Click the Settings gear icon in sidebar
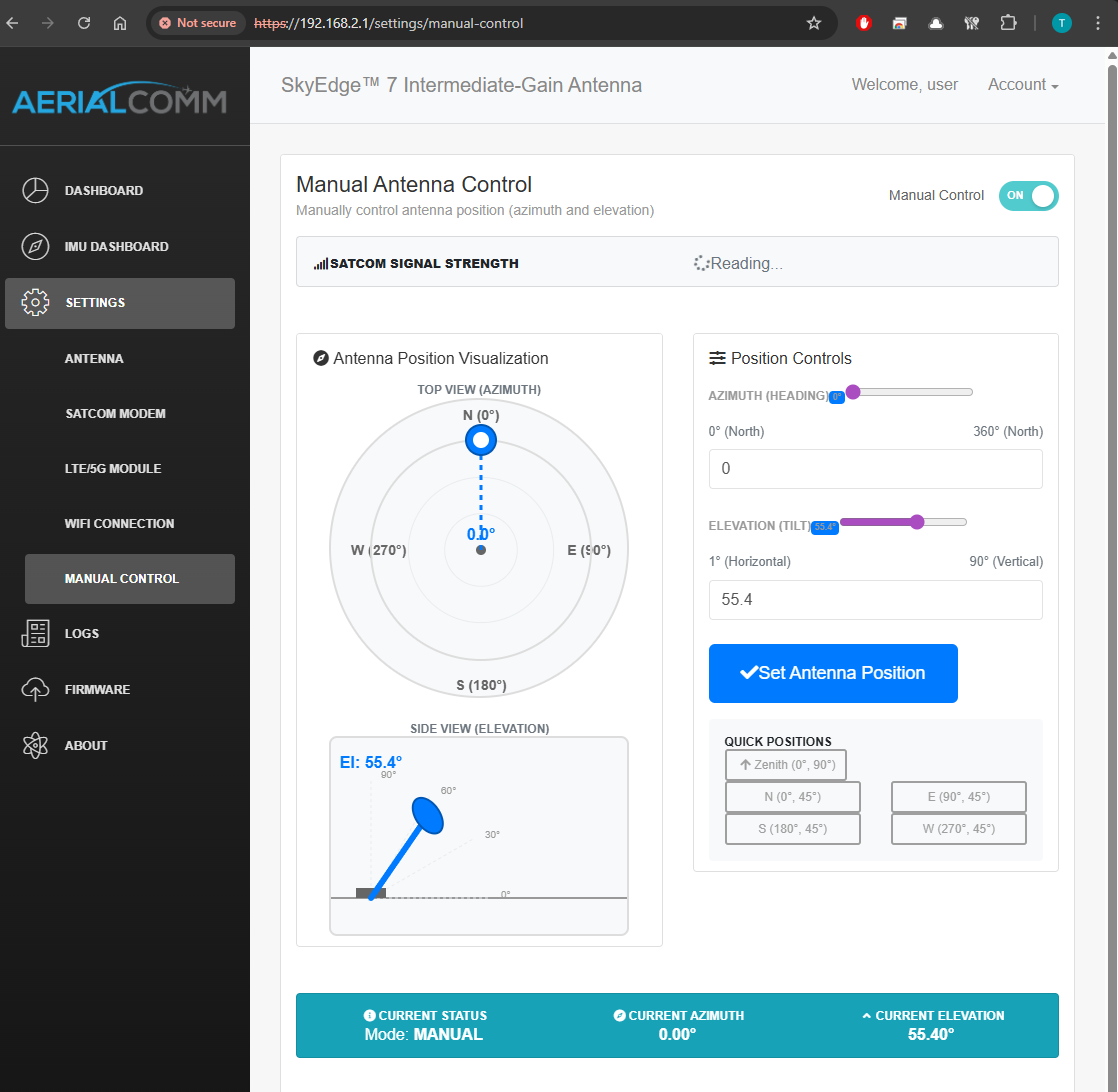This screenshot has height=1092, width=1118. [35, 302]
